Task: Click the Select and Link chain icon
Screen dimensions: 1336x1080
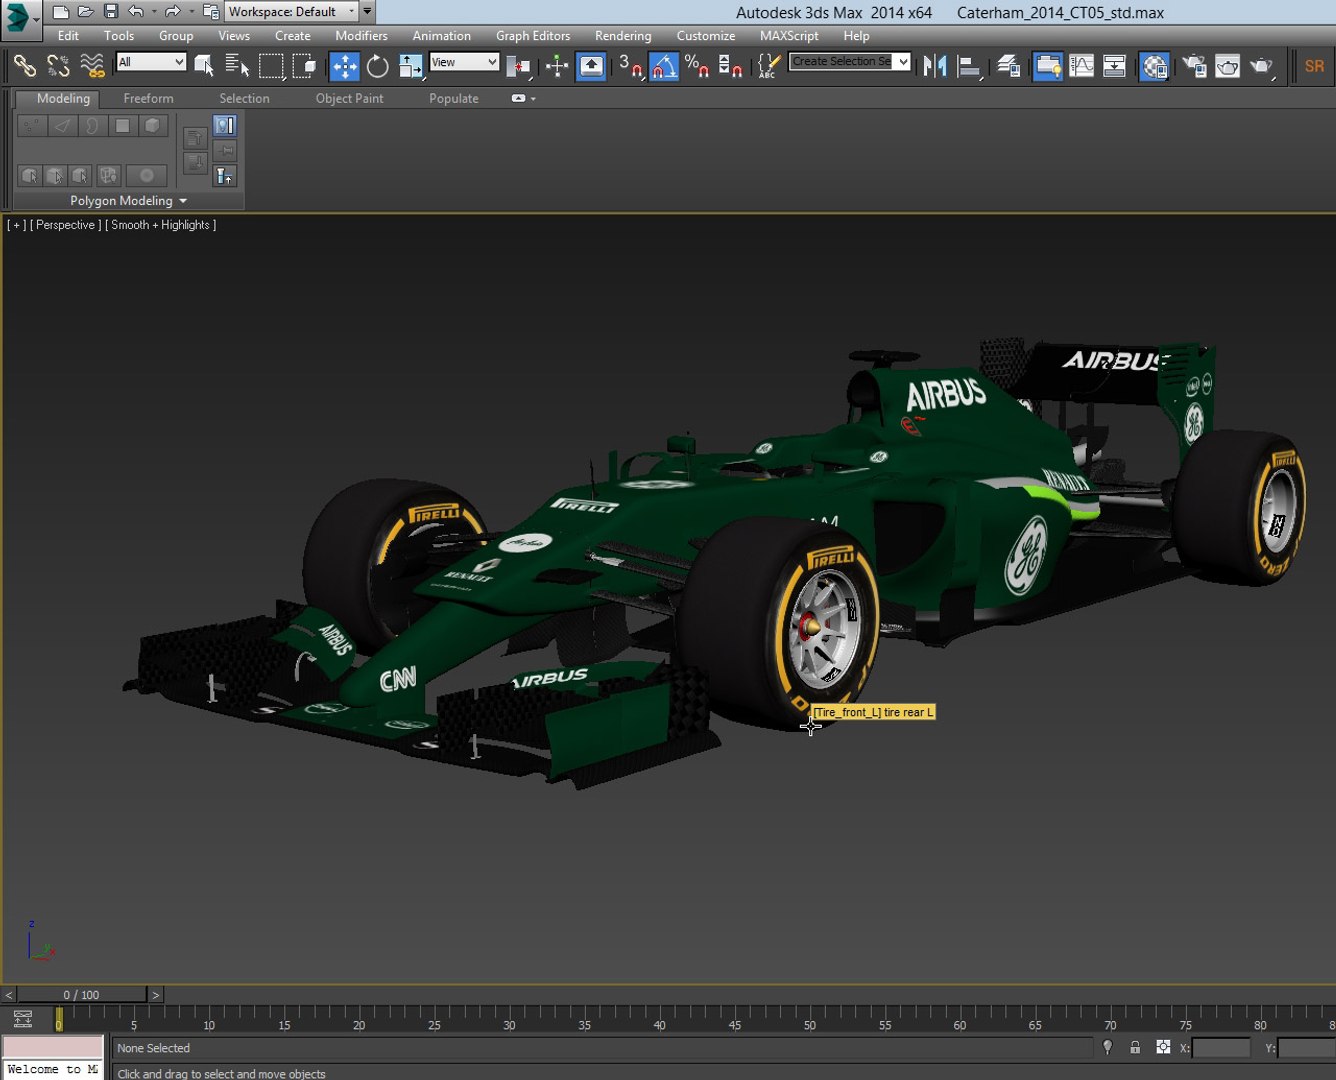Action: pos(24,66)
